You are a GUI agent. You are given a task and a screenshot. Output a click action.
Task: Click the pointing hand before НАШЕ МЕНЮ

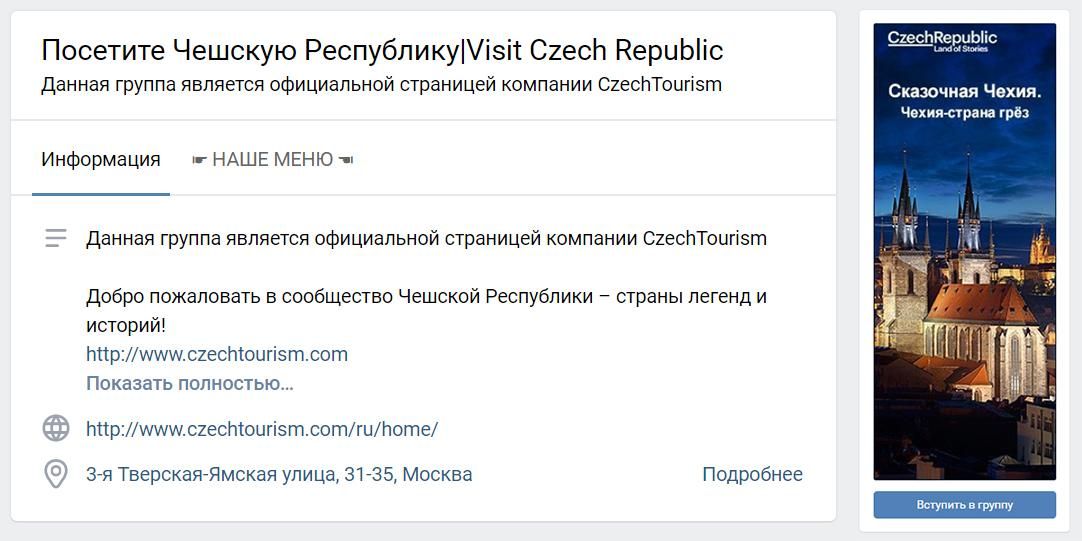coord(199,160)
